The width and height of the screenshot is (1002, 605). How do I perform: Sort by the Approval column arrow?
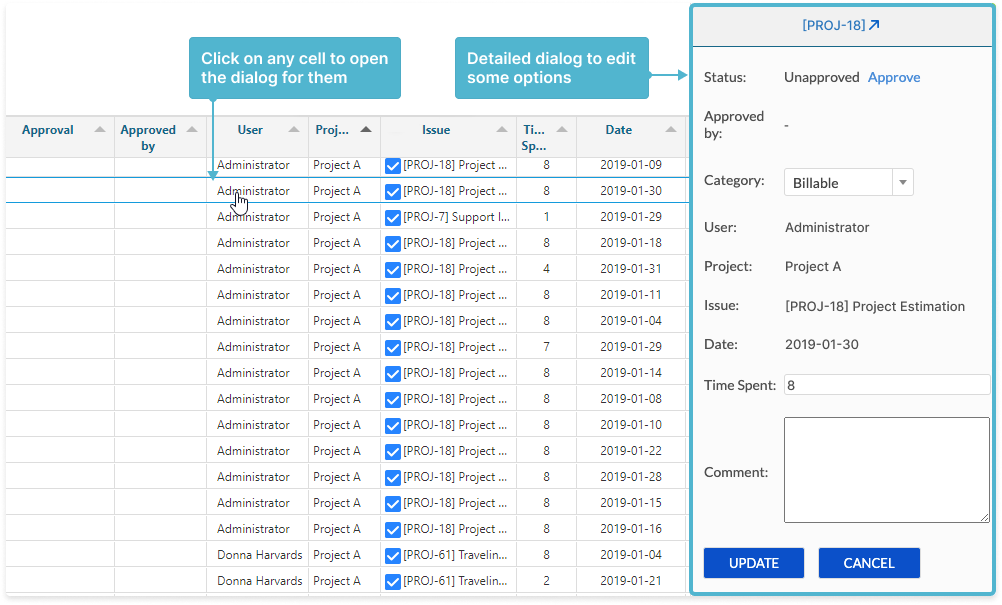pyautogui.click(x=100, y=130)
